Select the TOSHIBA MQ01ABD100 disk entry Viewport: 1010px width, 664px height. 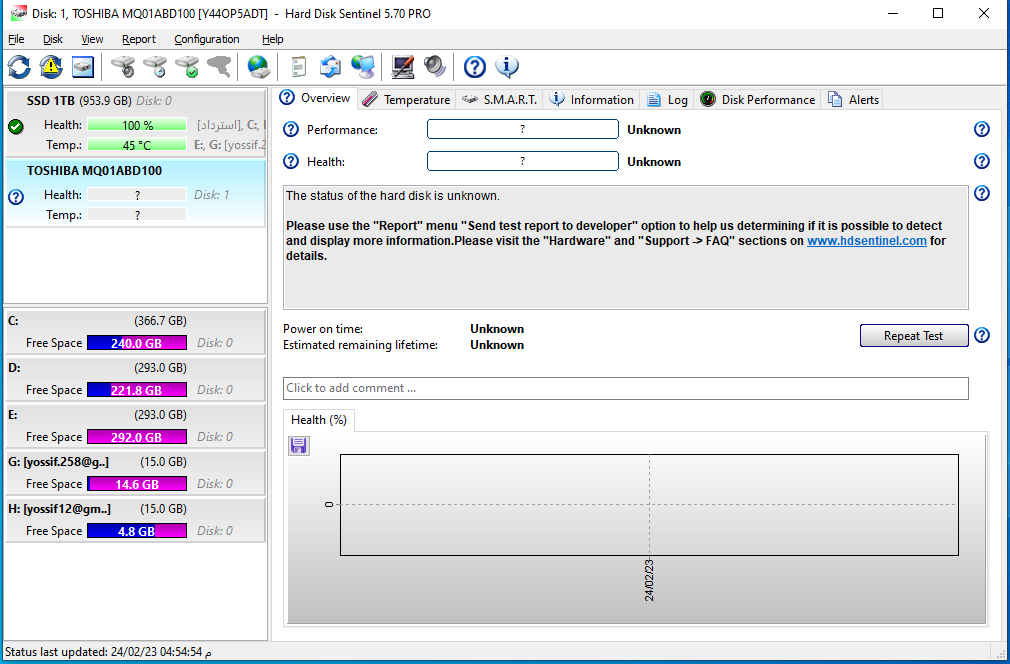135,193
